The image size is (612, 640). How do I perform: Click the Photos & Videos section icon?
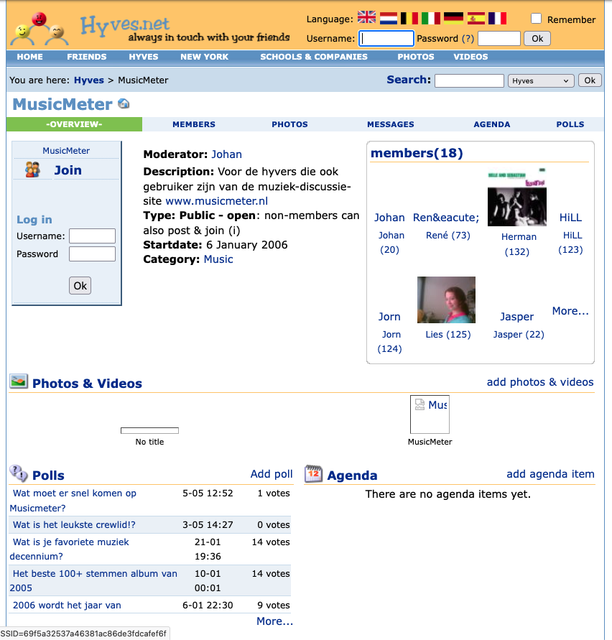[19, 381]
